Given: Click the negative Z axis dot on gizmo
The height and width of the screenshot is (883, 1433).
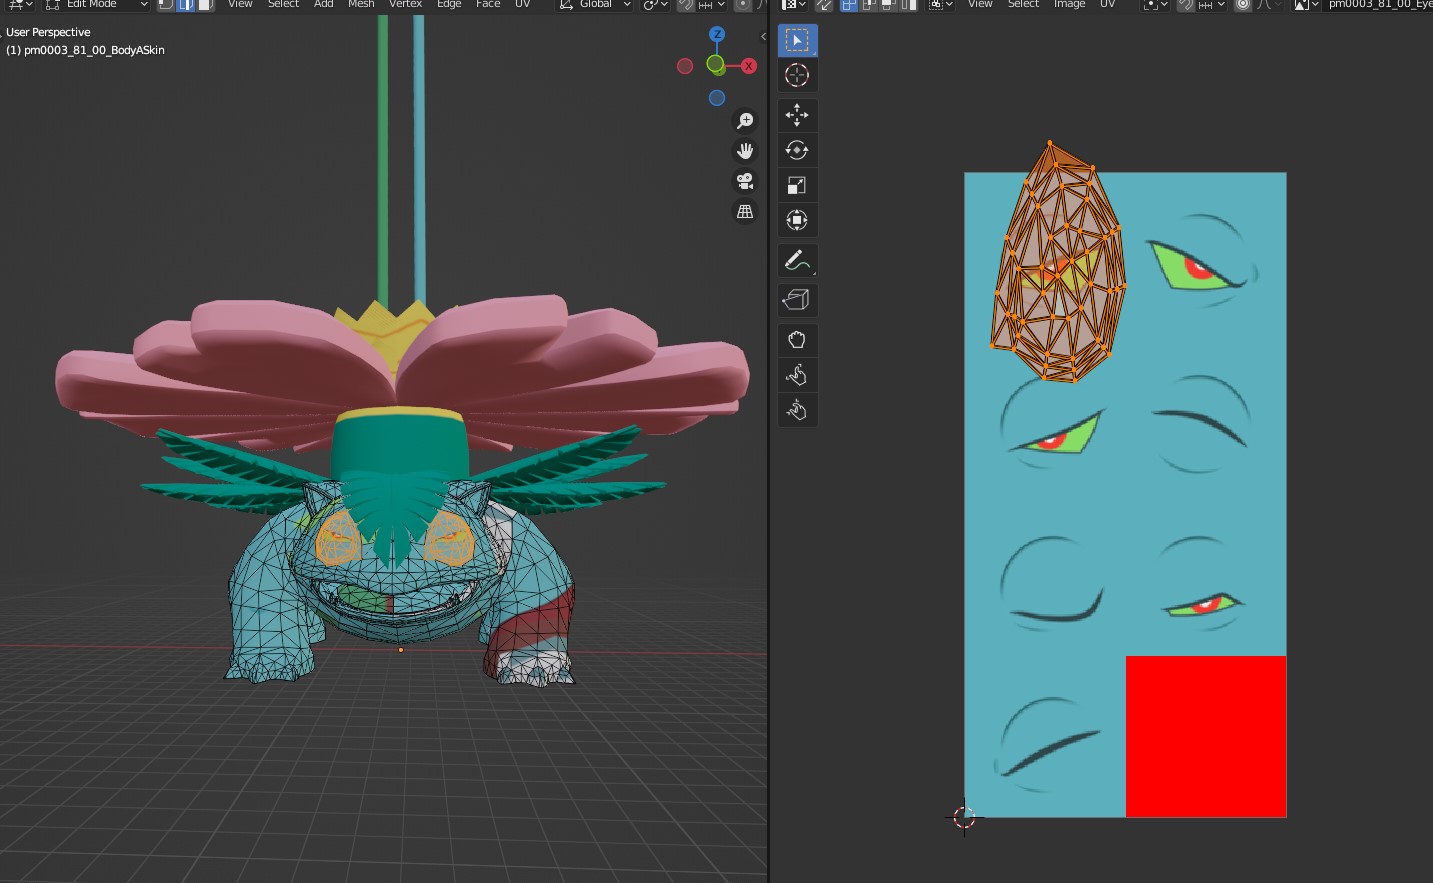Looking at the screenshot, I should tap(717, 98).
